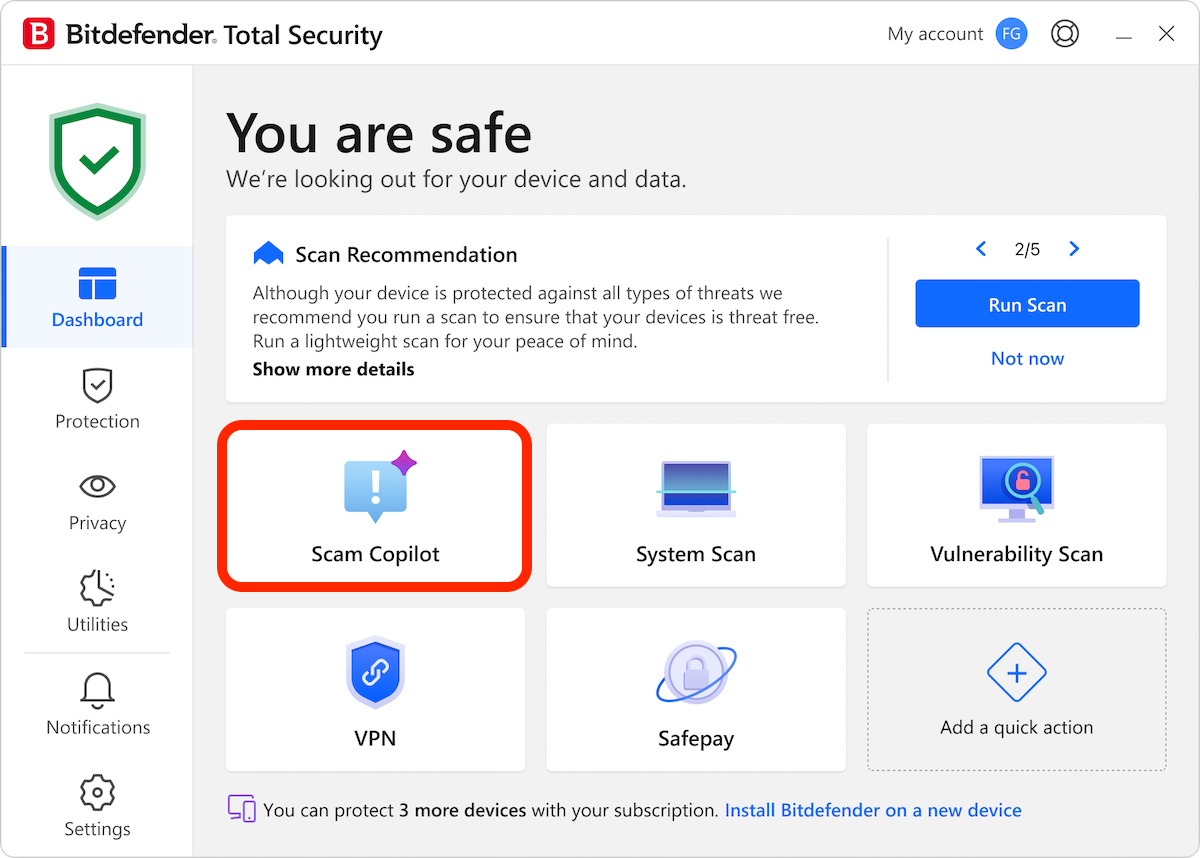Viewport: 1200px width, 858px height.
Task: Show next scan recommendation card
Action: click(1074, 248)
